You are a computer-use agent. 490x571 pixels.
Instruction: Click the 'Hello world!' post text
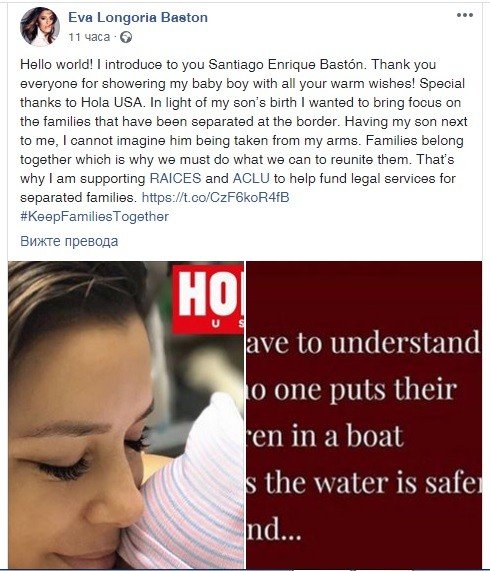[57, 64]
